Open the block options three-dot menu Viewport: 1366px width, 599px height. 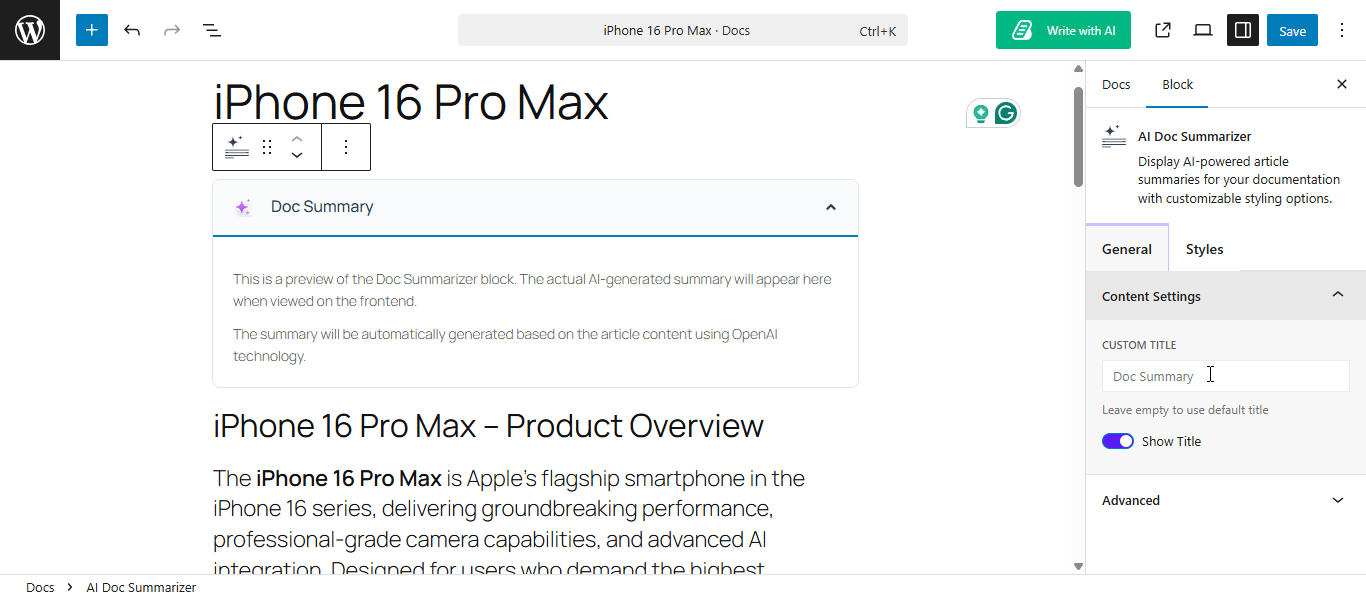(346, 146)
